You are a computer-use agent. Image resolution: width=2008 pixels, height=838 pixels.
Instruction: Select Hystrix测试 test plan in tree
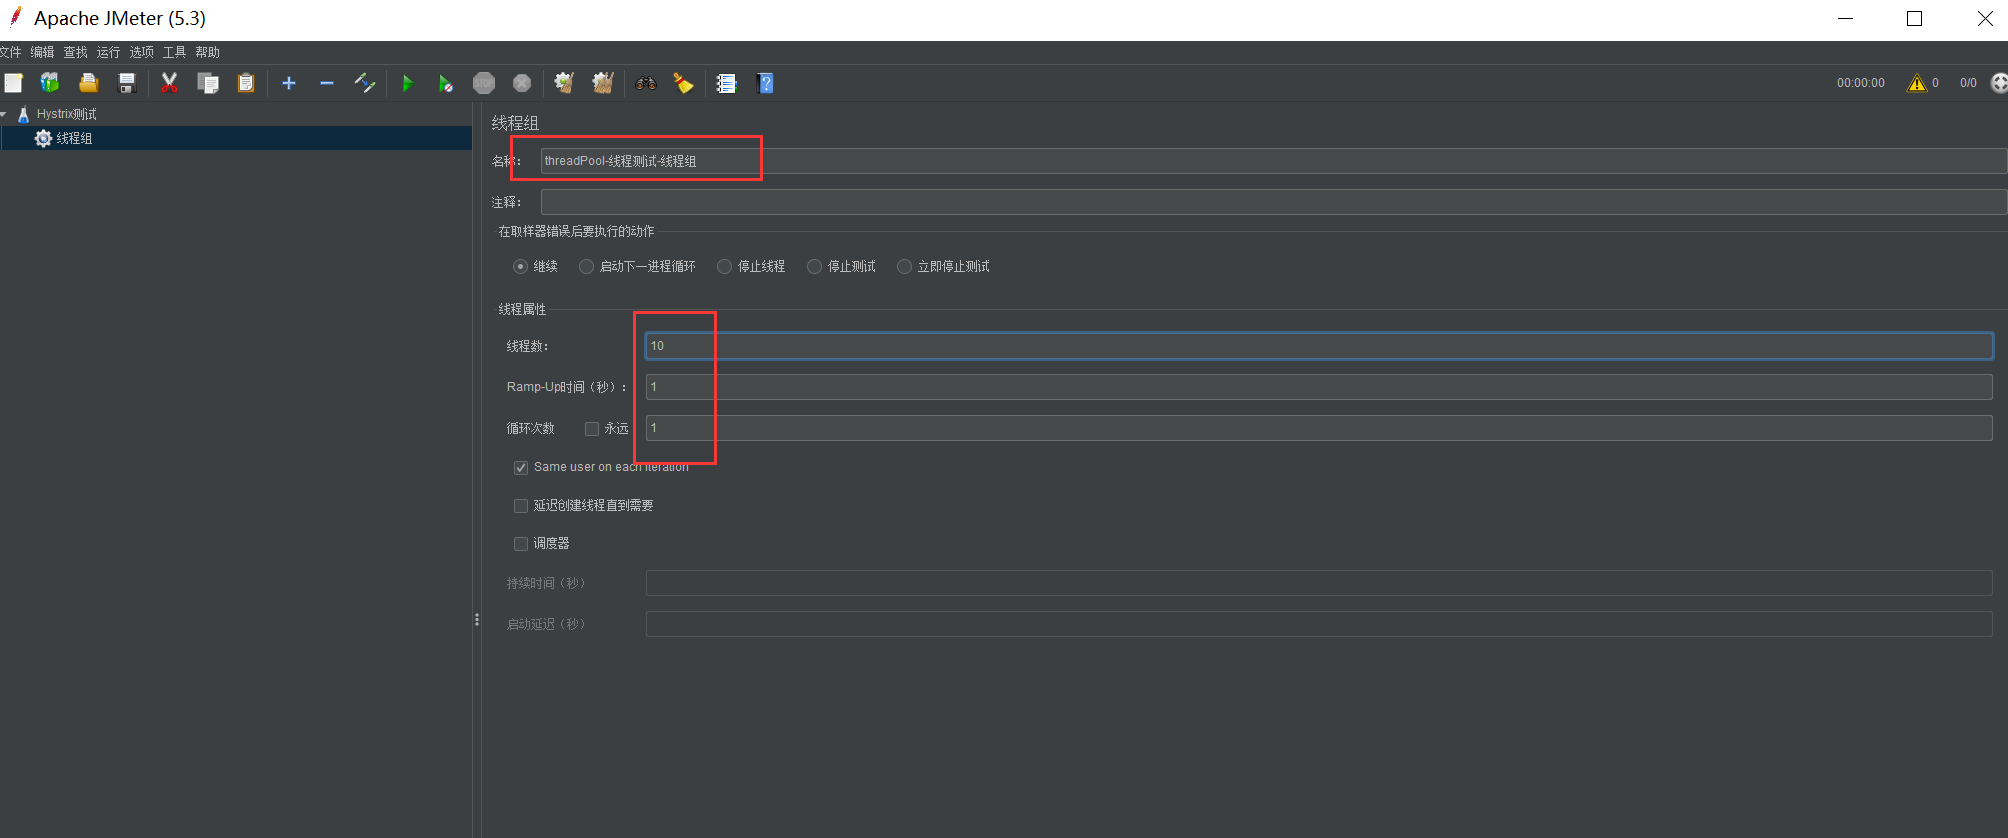[x=66, y=114]
